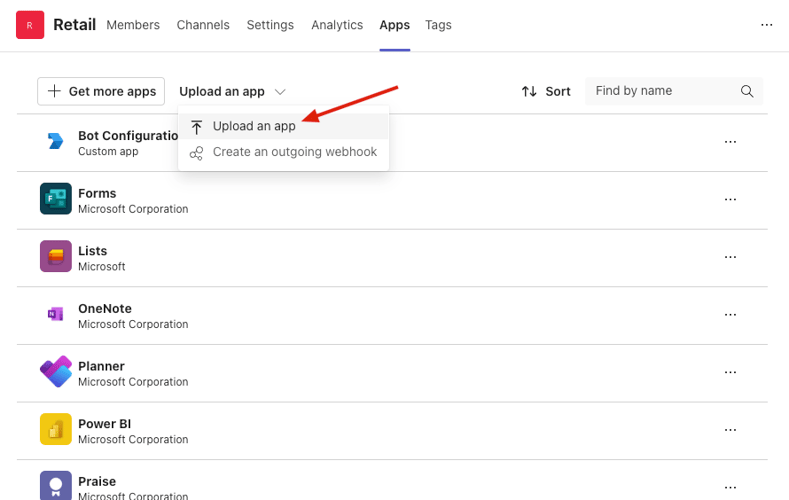Open more options for Forms
The height and width of the screenshot is (500, 789).
point(730,200)
